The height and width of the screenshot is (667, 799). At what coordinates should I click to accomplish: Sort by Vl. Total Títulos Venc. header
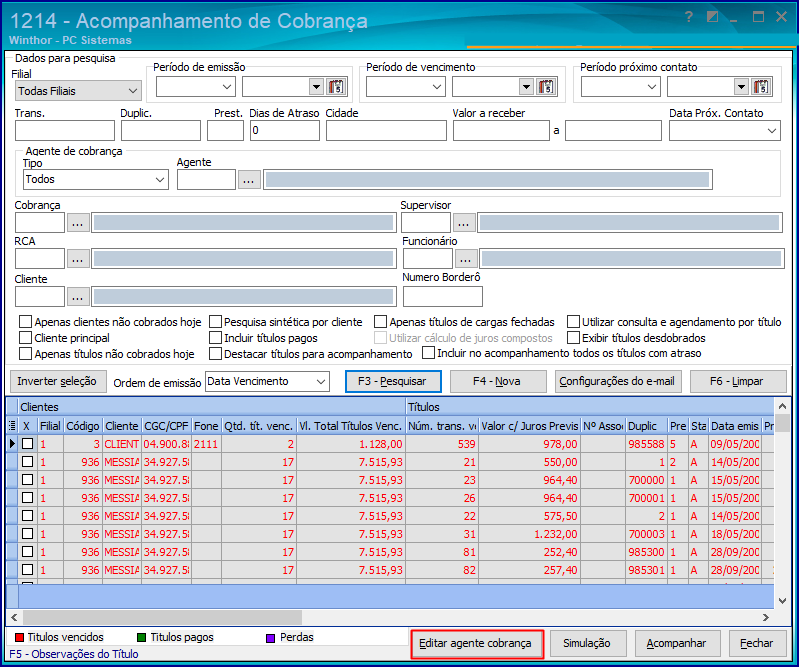pos(351,426)
